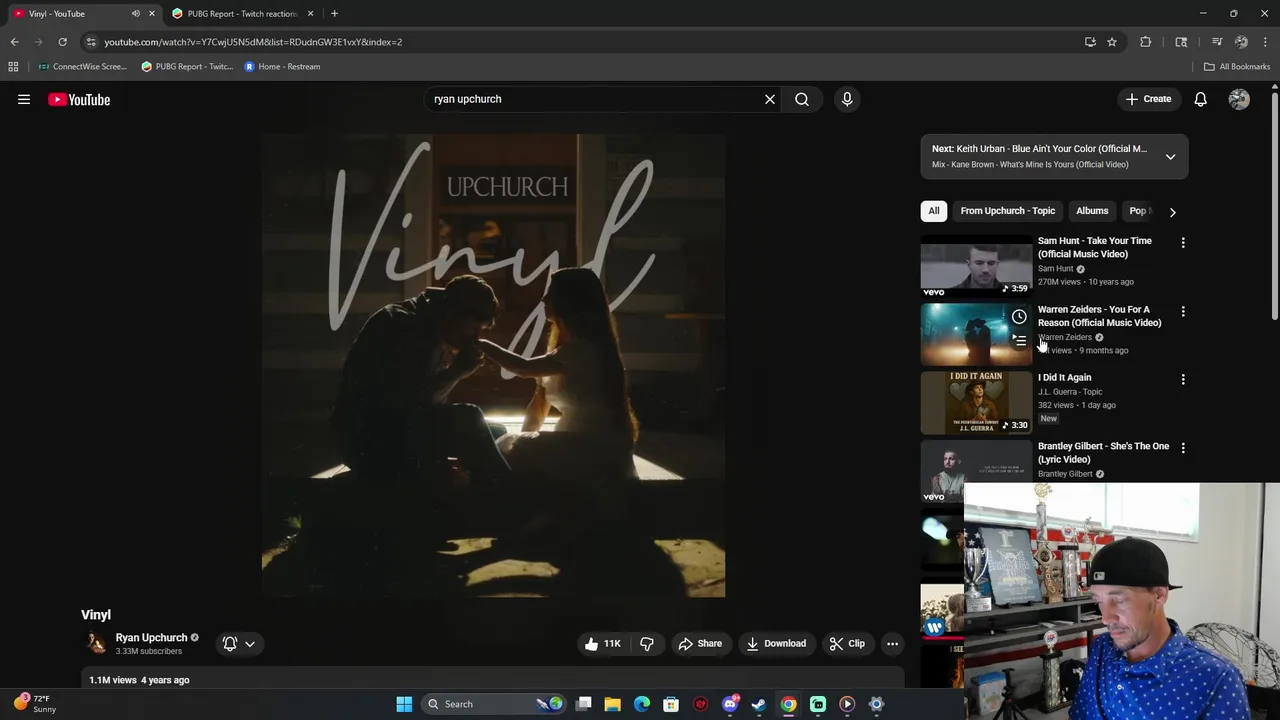
Task: Open the YouTube account avatar menu
Action: 1239,99
